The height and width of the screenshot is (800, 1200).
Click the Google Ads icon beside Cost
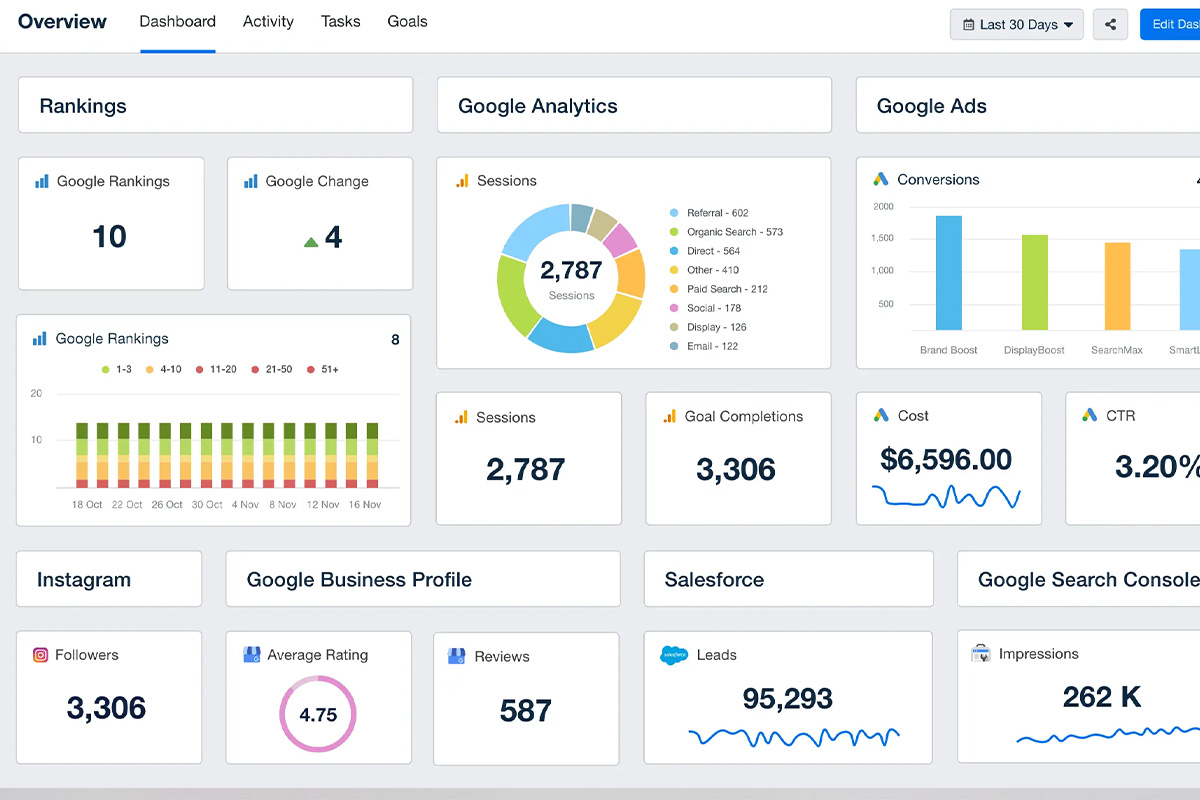pos(881,415)
